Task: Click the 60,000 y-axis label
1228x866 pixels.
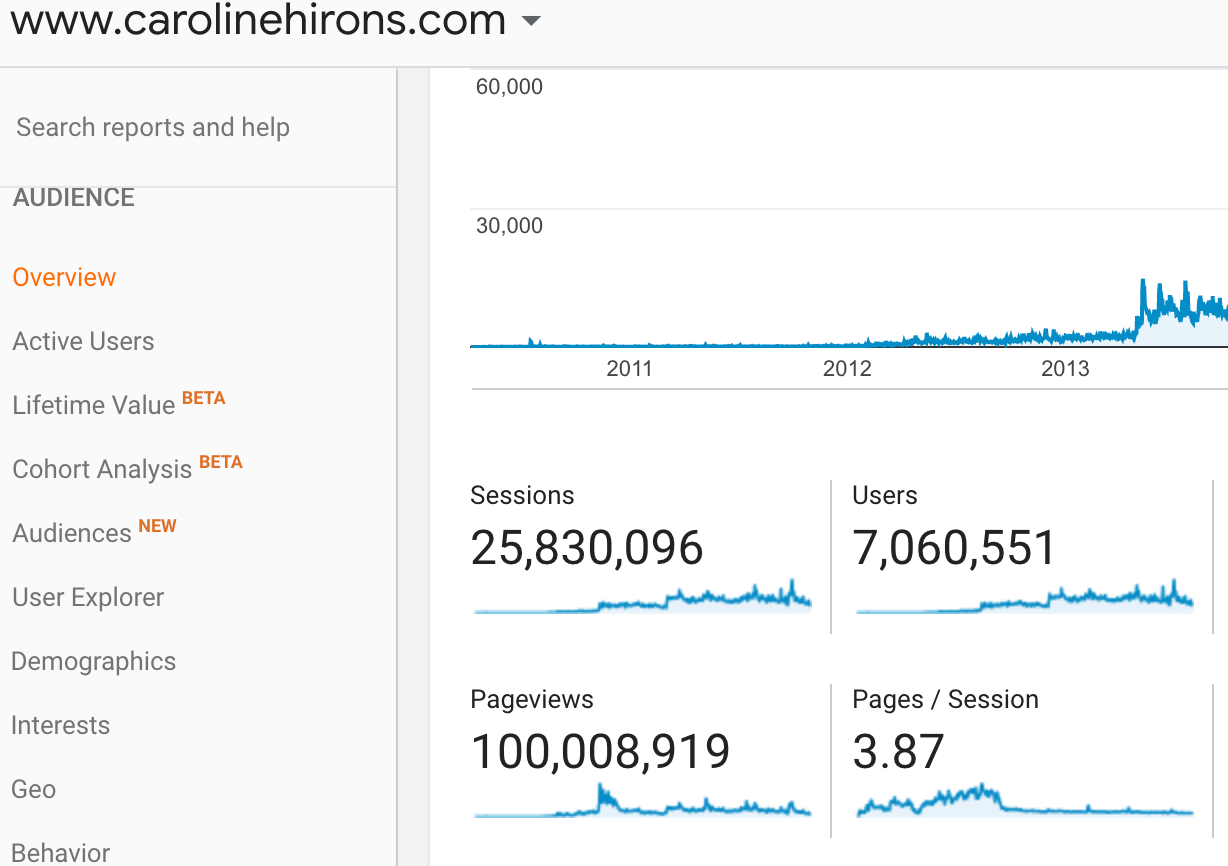Action: point(509,87)
